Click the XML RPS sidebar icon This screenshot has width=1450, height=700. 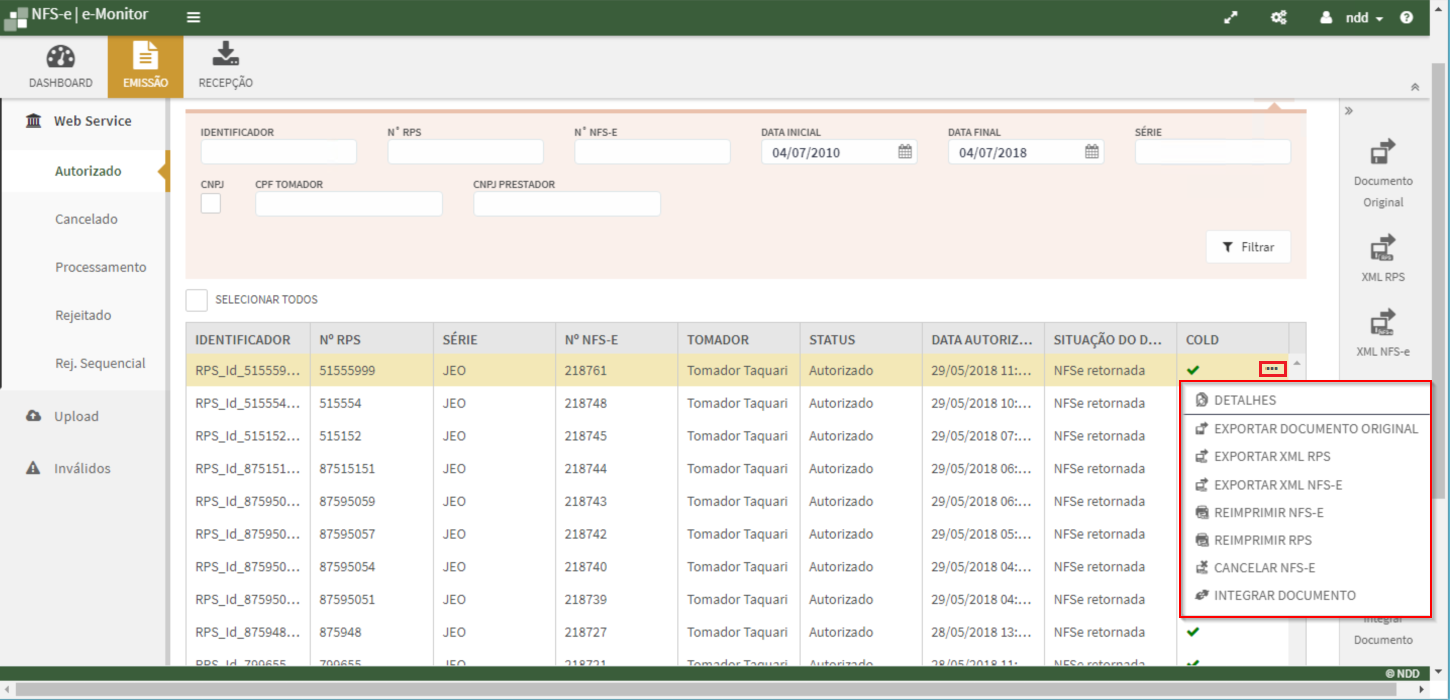point(1383,247)
